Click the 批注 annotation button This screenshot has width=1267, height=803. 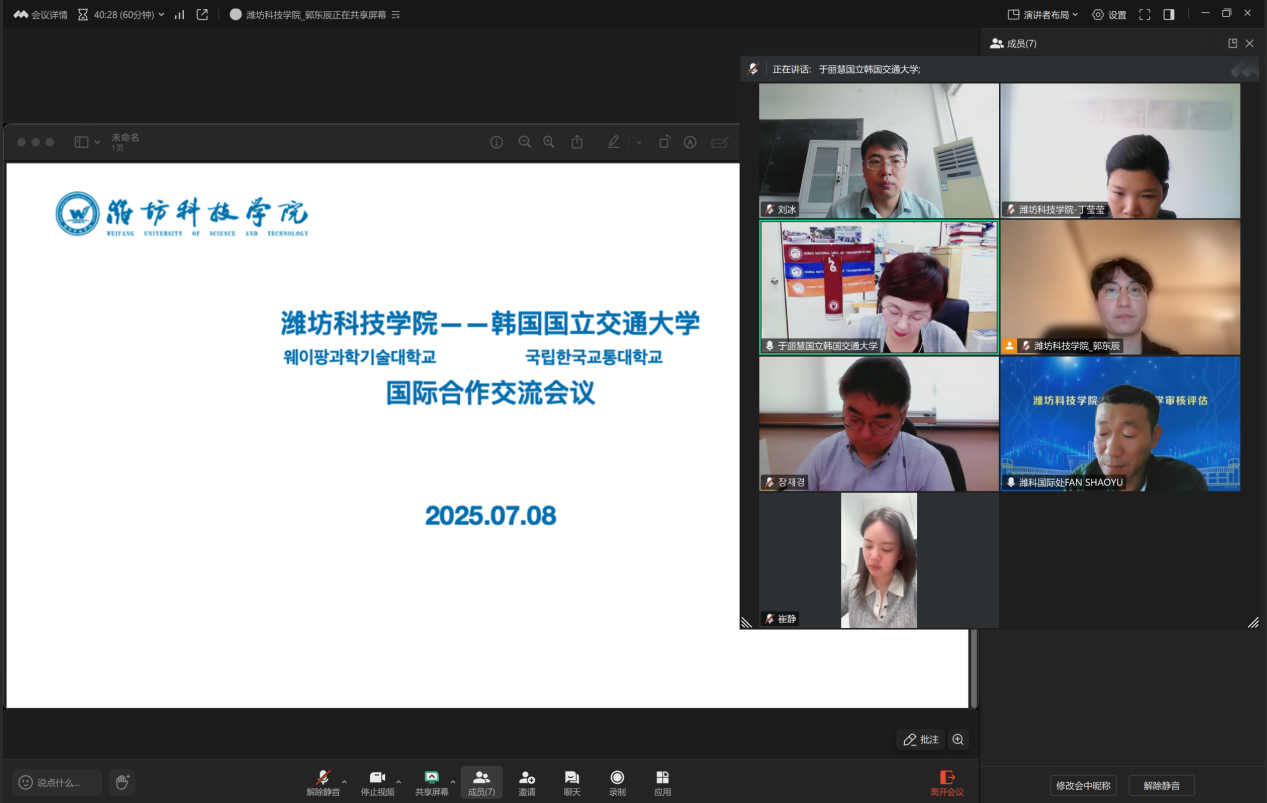920,739
